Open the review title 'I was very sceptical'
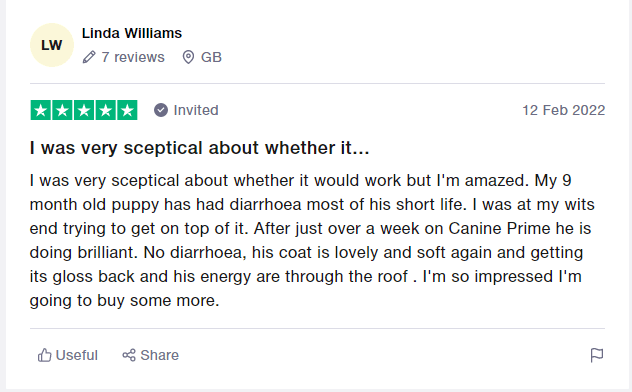The height and width of the screenshot is (392, 632). [200, 148]
